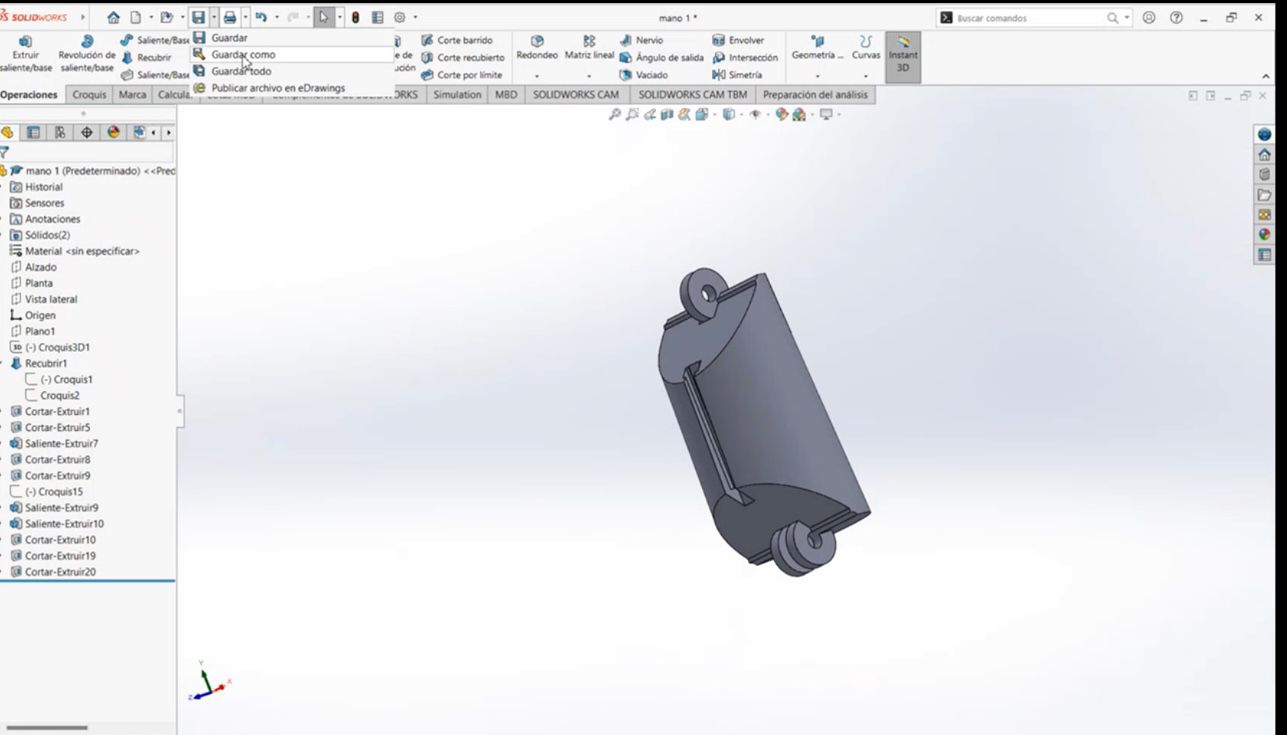Screen dimensions: 1287x735
Task: Select the Intersección tool
Action: coord(745,58)
